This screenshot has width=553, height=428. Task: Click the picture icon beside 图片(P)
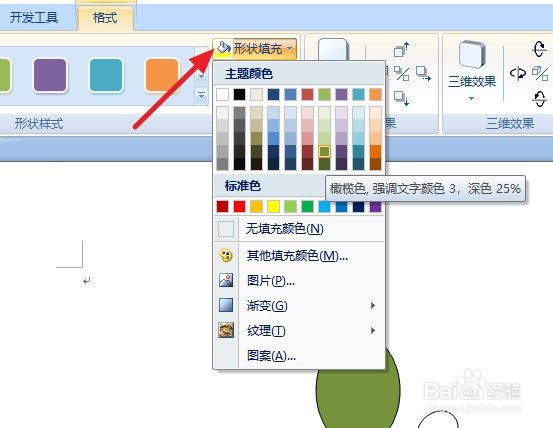[x=226, y=280]
